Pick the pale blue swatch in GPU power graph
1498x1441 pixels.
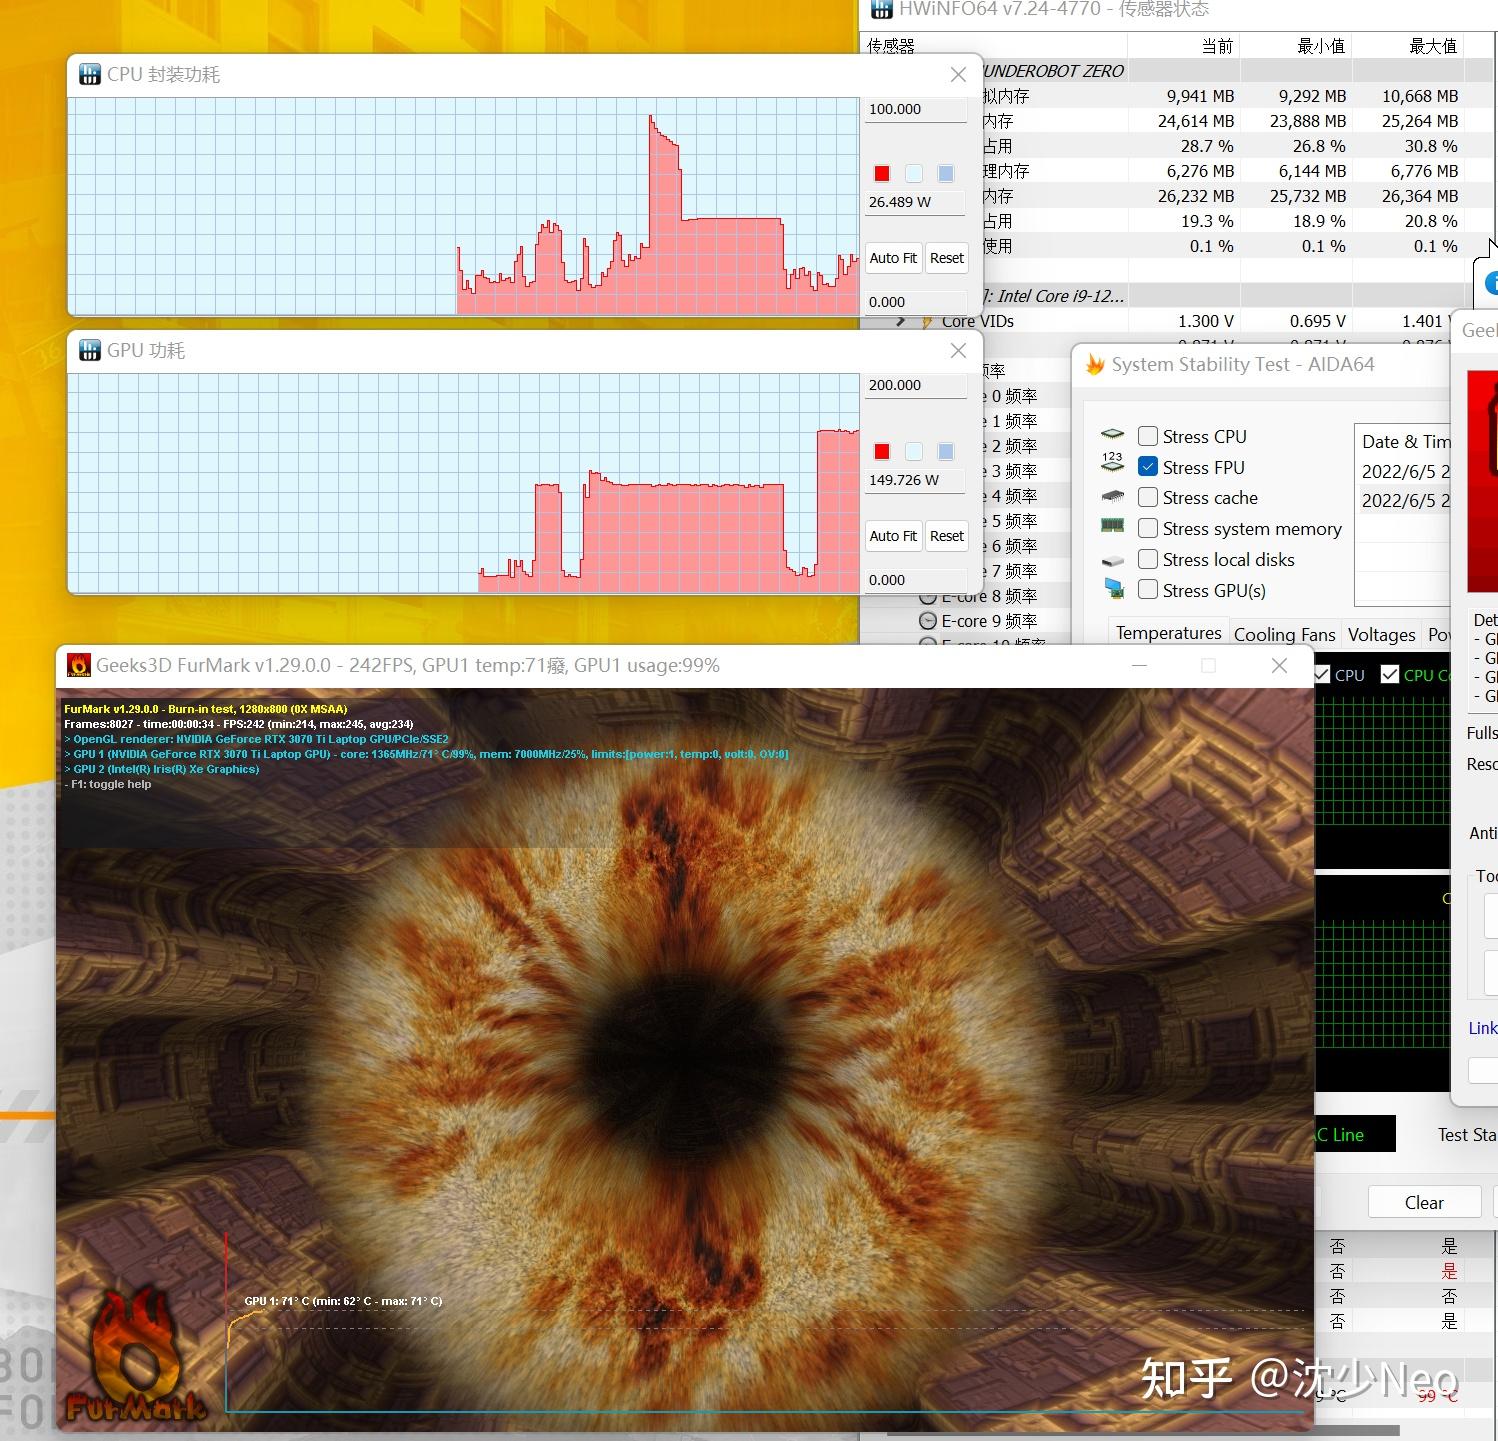click(914, 452)
